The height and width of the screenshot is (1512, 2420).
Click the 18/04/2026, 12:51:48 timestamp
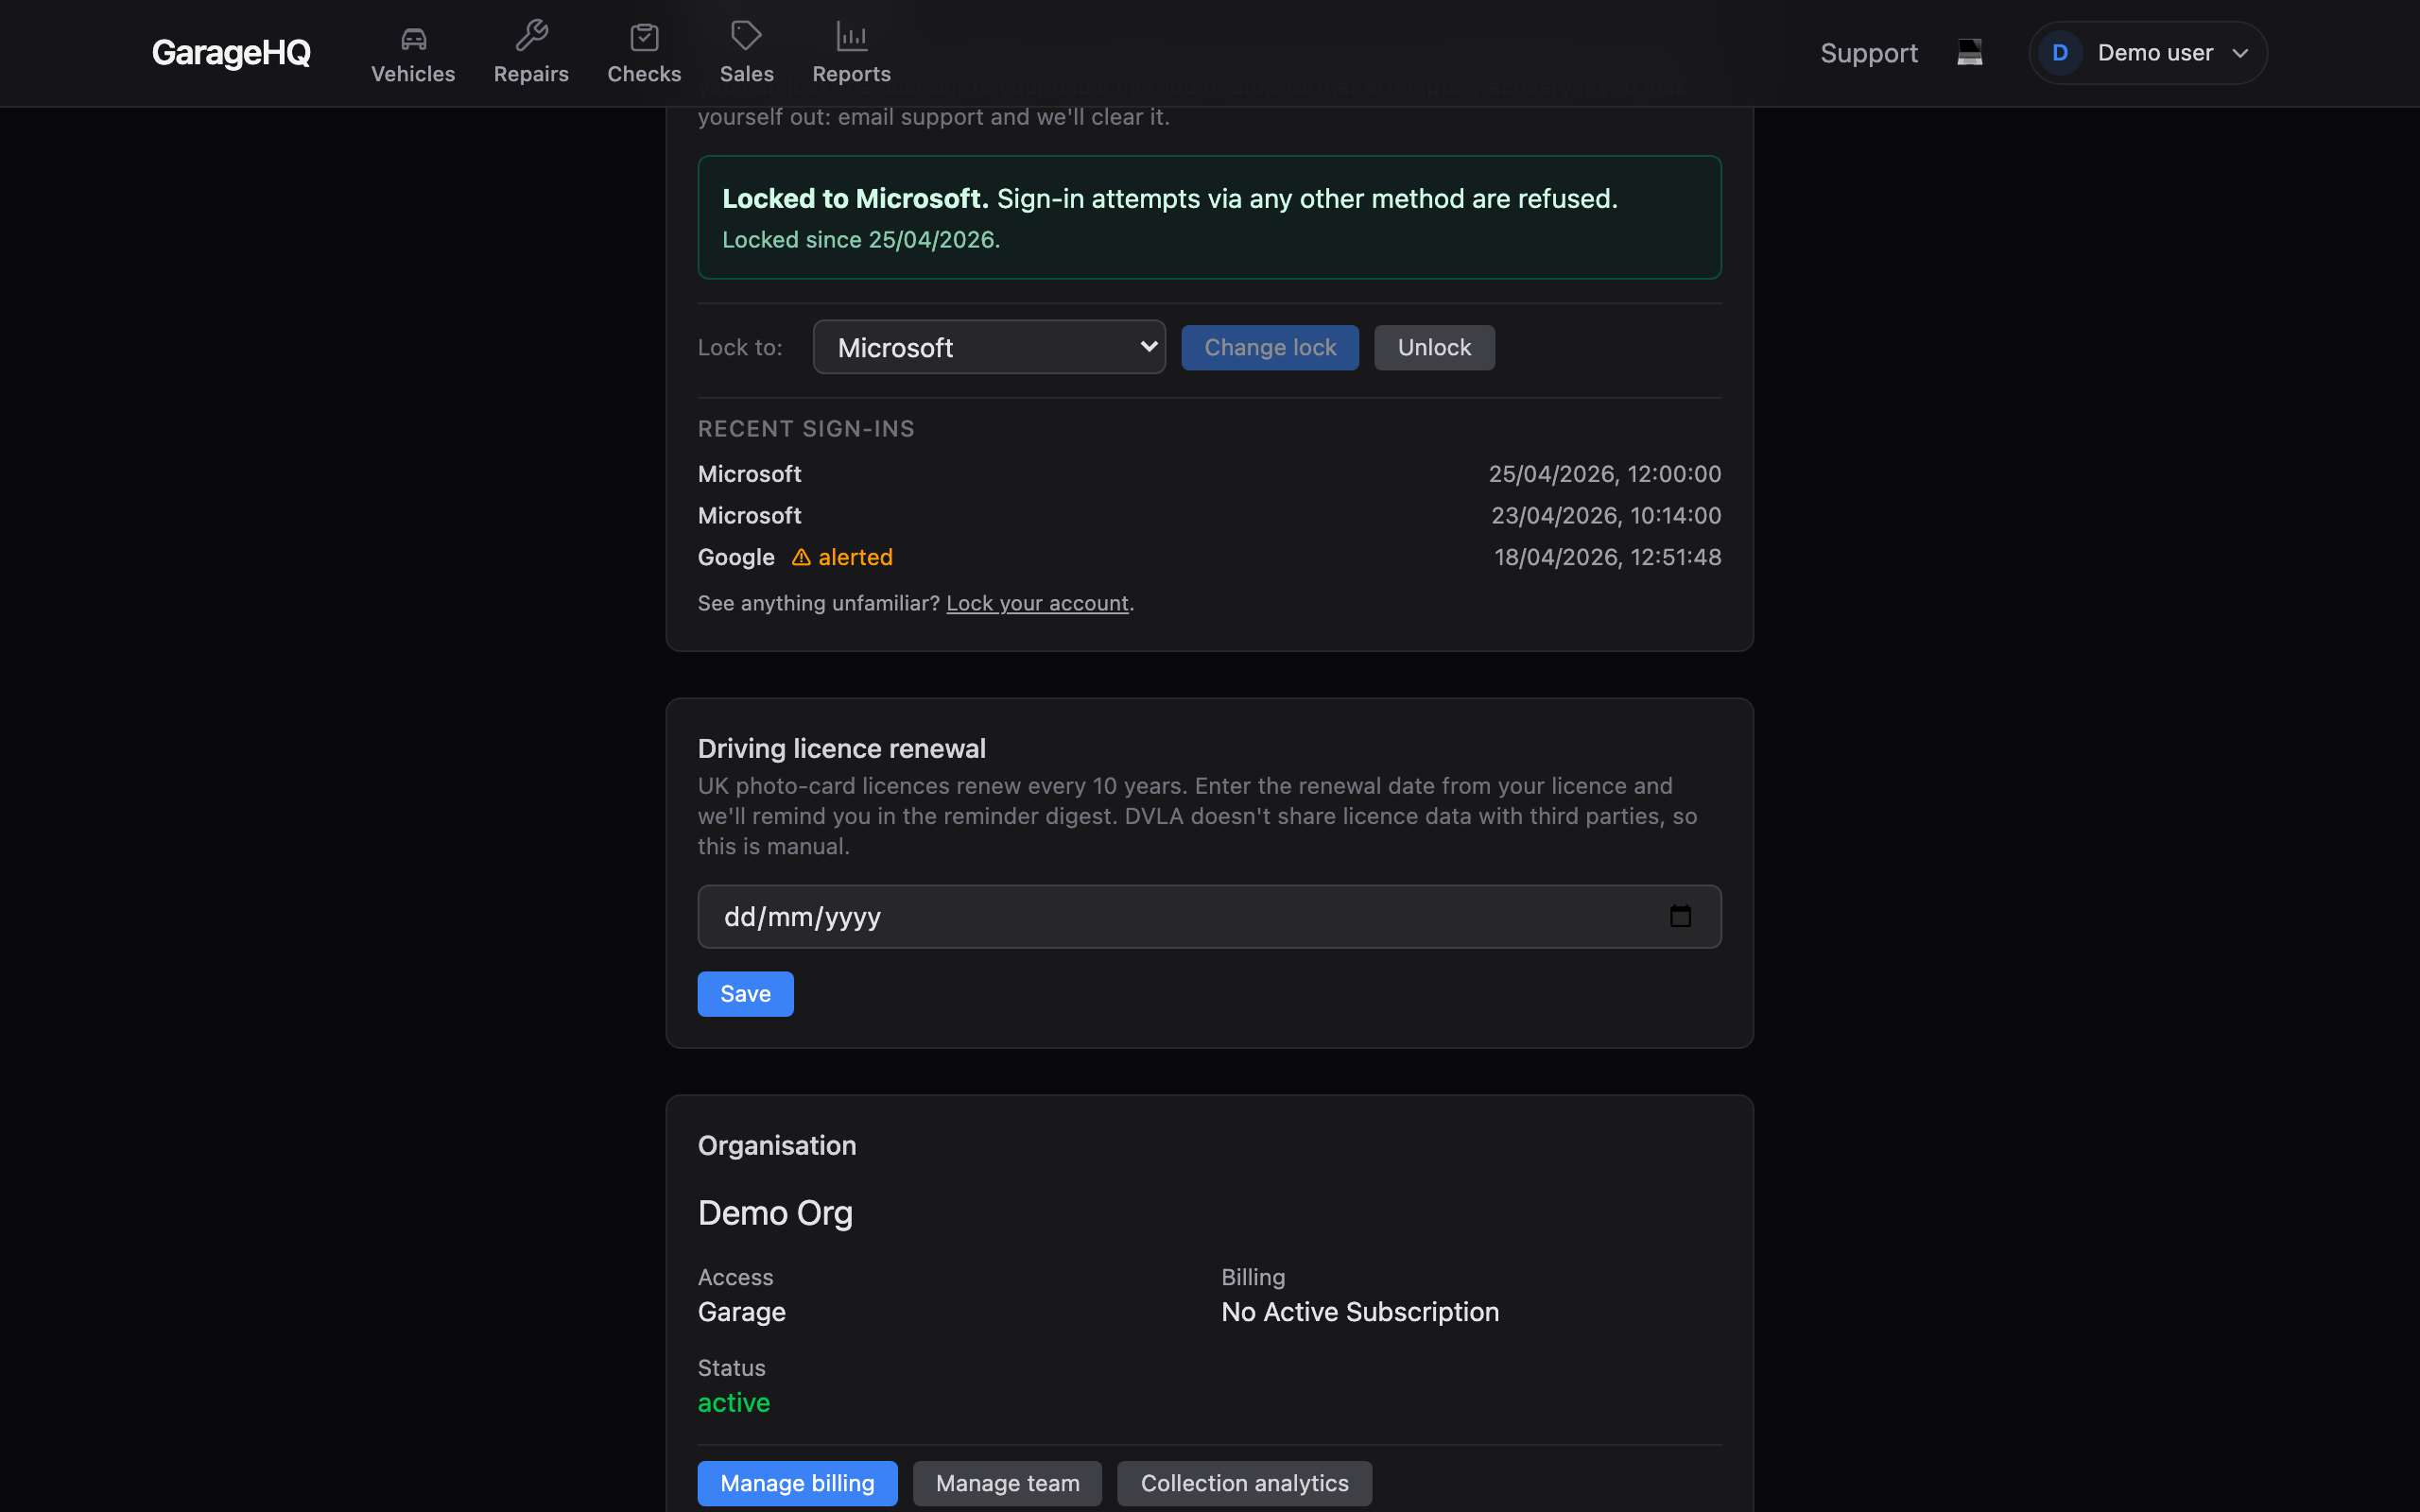(1607, 557)
